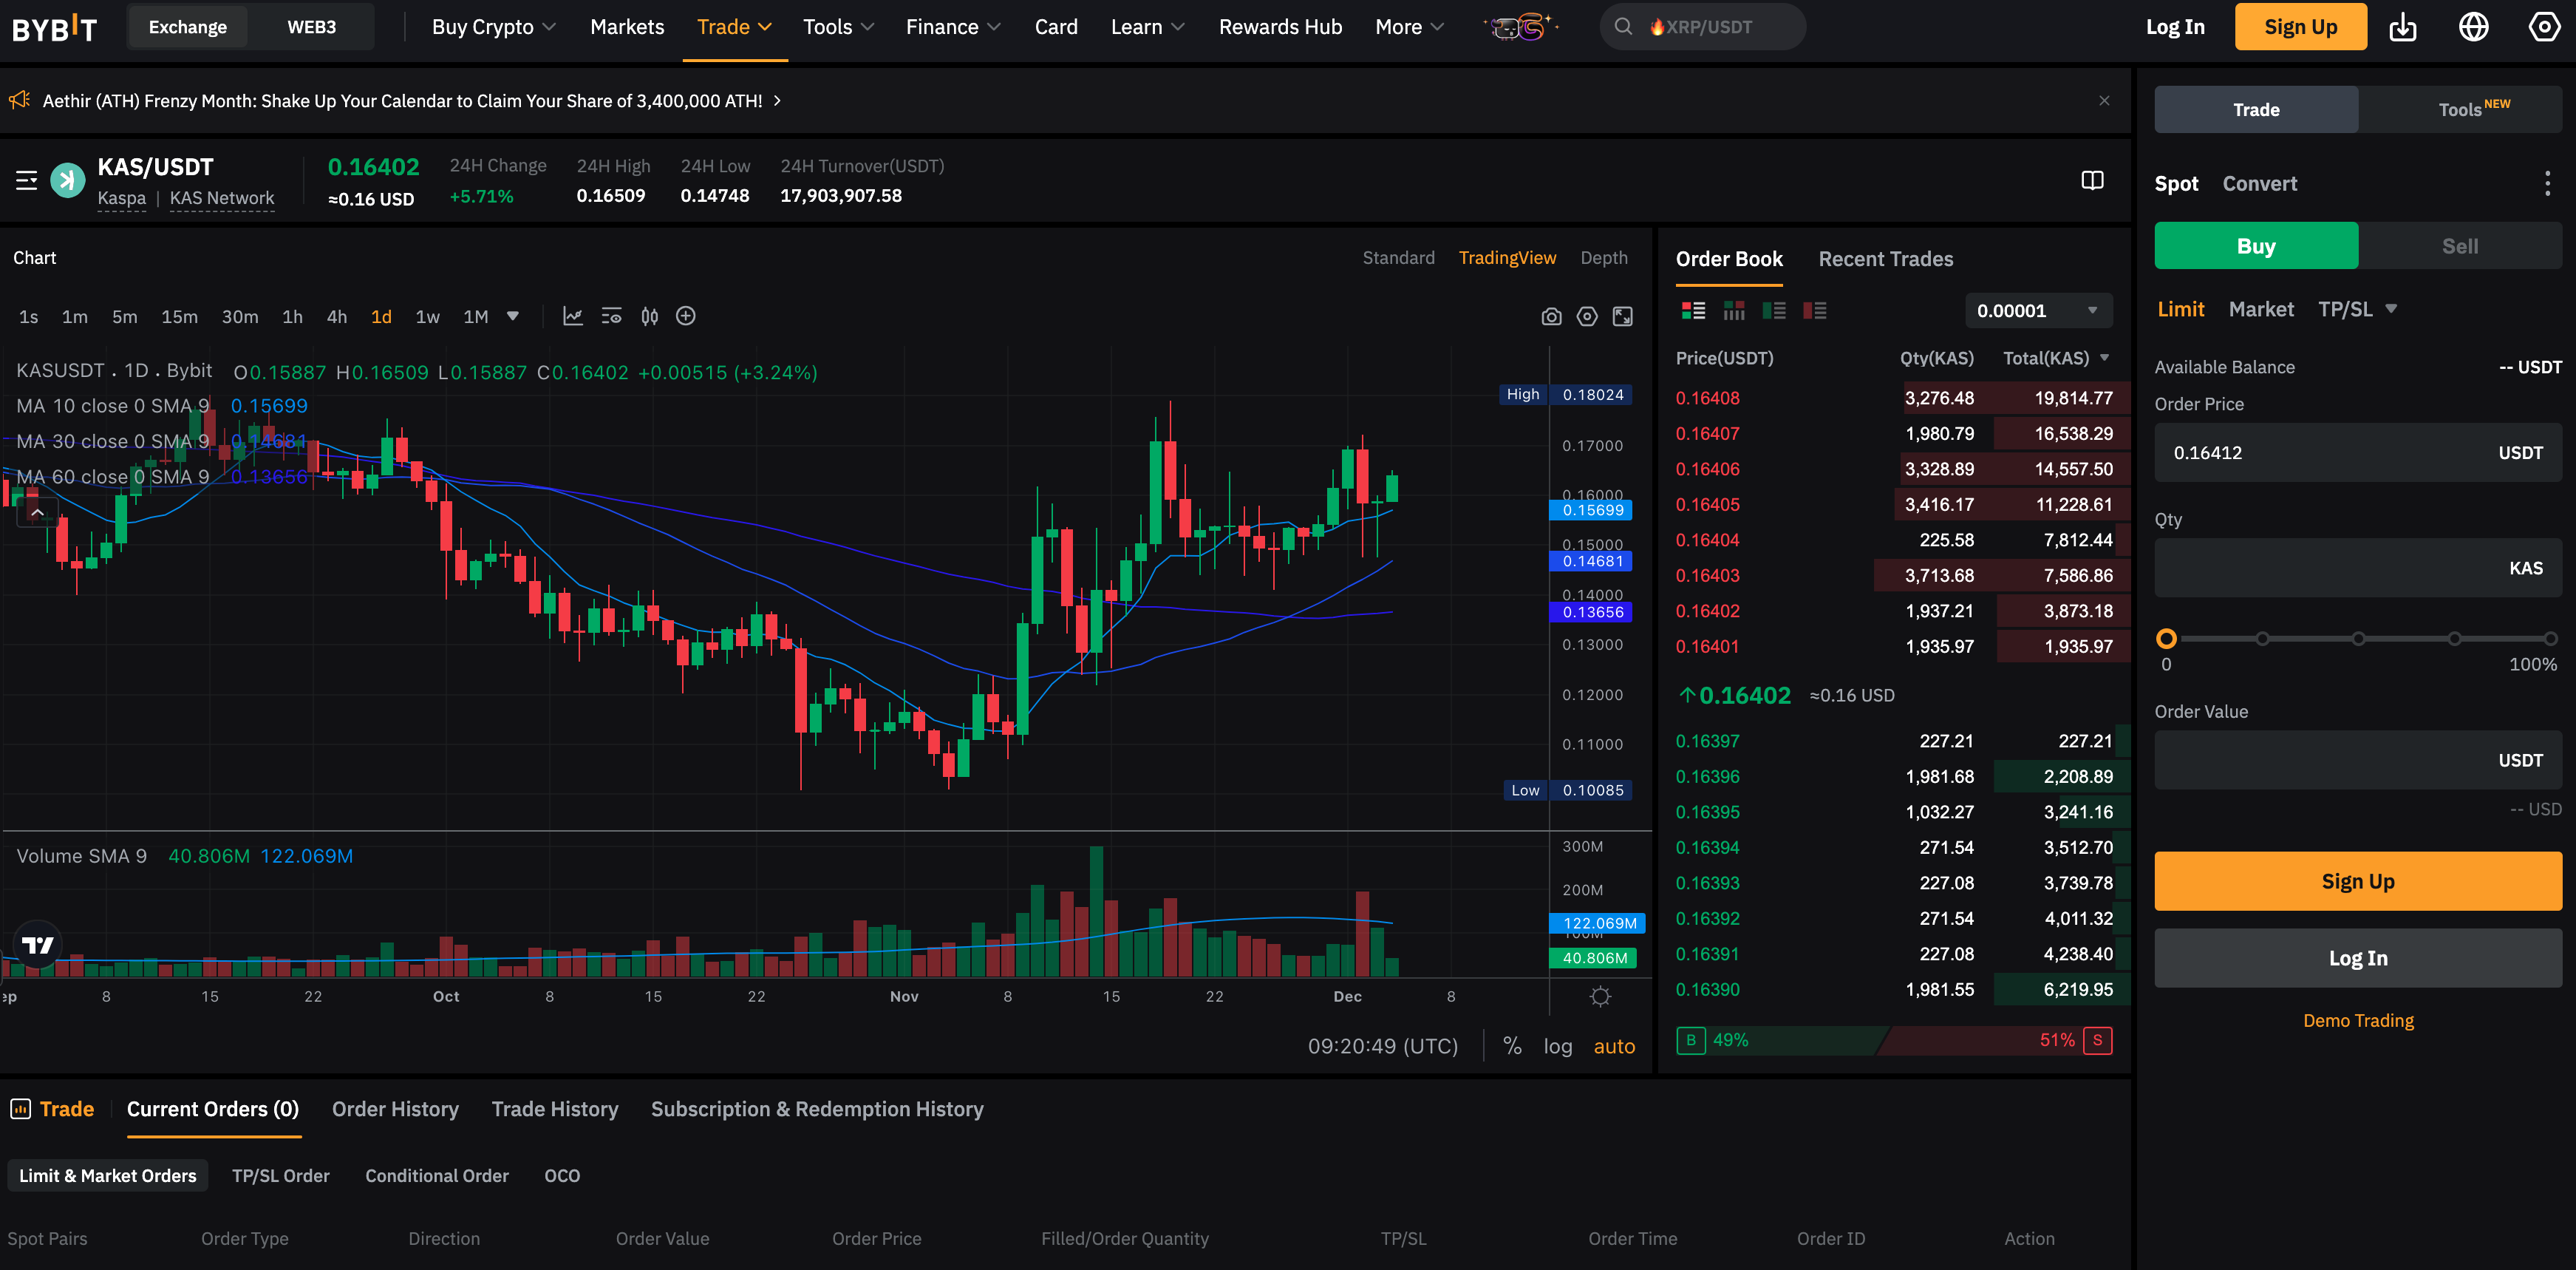Open chart settings gear icon
The image size is (2576, 1270).
tap(1587, 317)
